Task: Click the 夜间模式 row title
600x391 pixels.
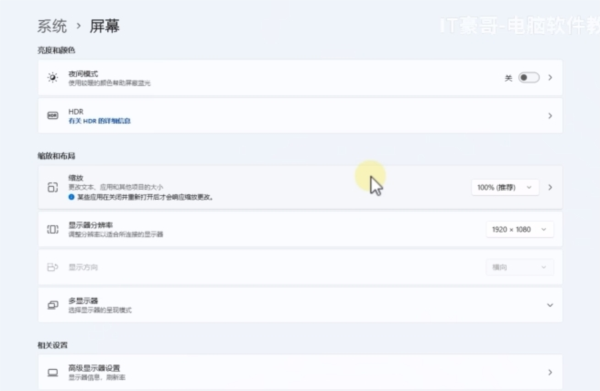Action: coord(83,74)
